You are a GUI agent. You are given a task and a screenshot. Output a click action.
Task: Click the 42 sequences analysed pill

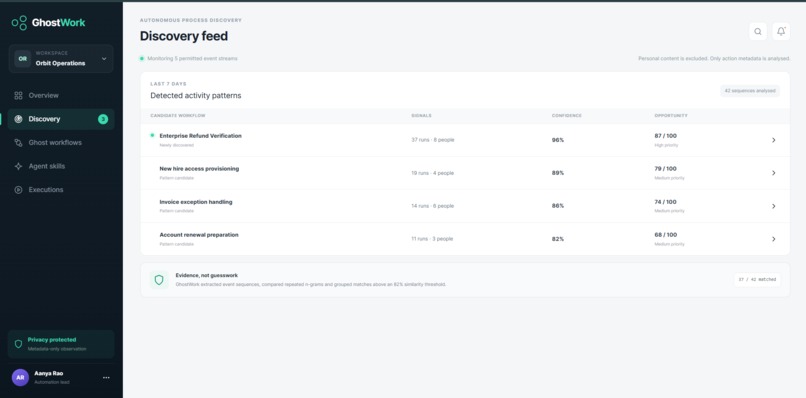(749, 91)
